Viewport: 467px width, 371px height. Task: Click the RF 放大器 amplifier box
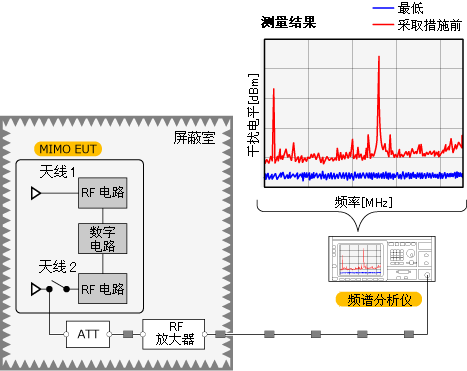pyautogui.click(x=174, y=334)
